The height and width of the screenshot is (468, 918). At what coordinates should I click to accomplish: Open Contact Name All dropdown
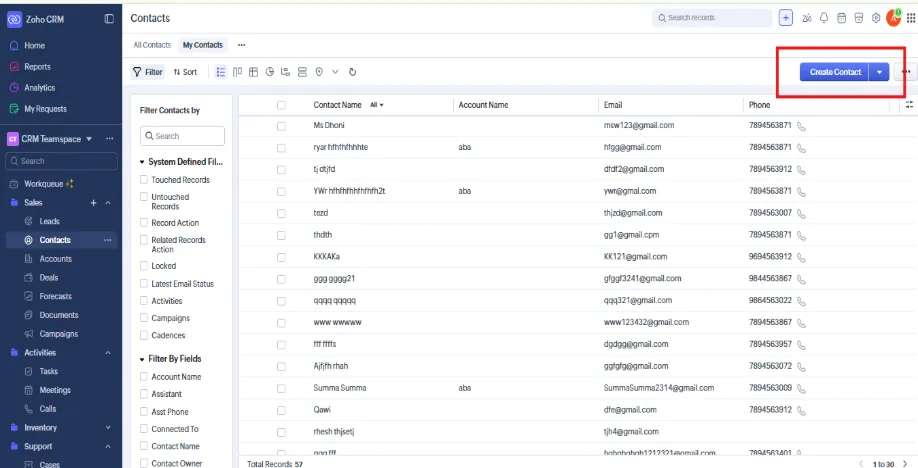[x=376, y=105]
